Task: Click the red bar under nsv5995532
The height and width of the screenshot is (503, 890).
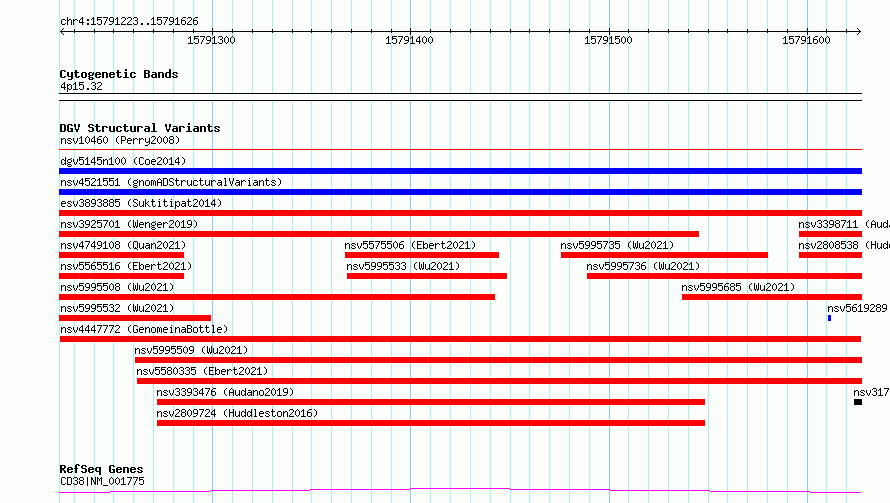Action: (x=135, y=318)
